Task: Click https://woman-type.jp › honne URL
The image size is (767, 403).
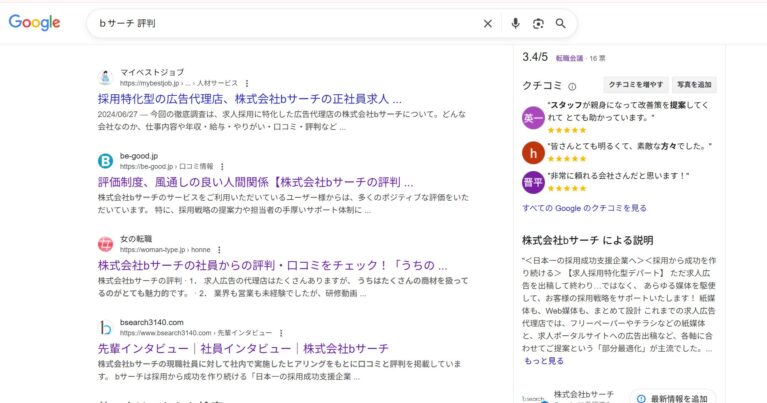Action: 165,250
